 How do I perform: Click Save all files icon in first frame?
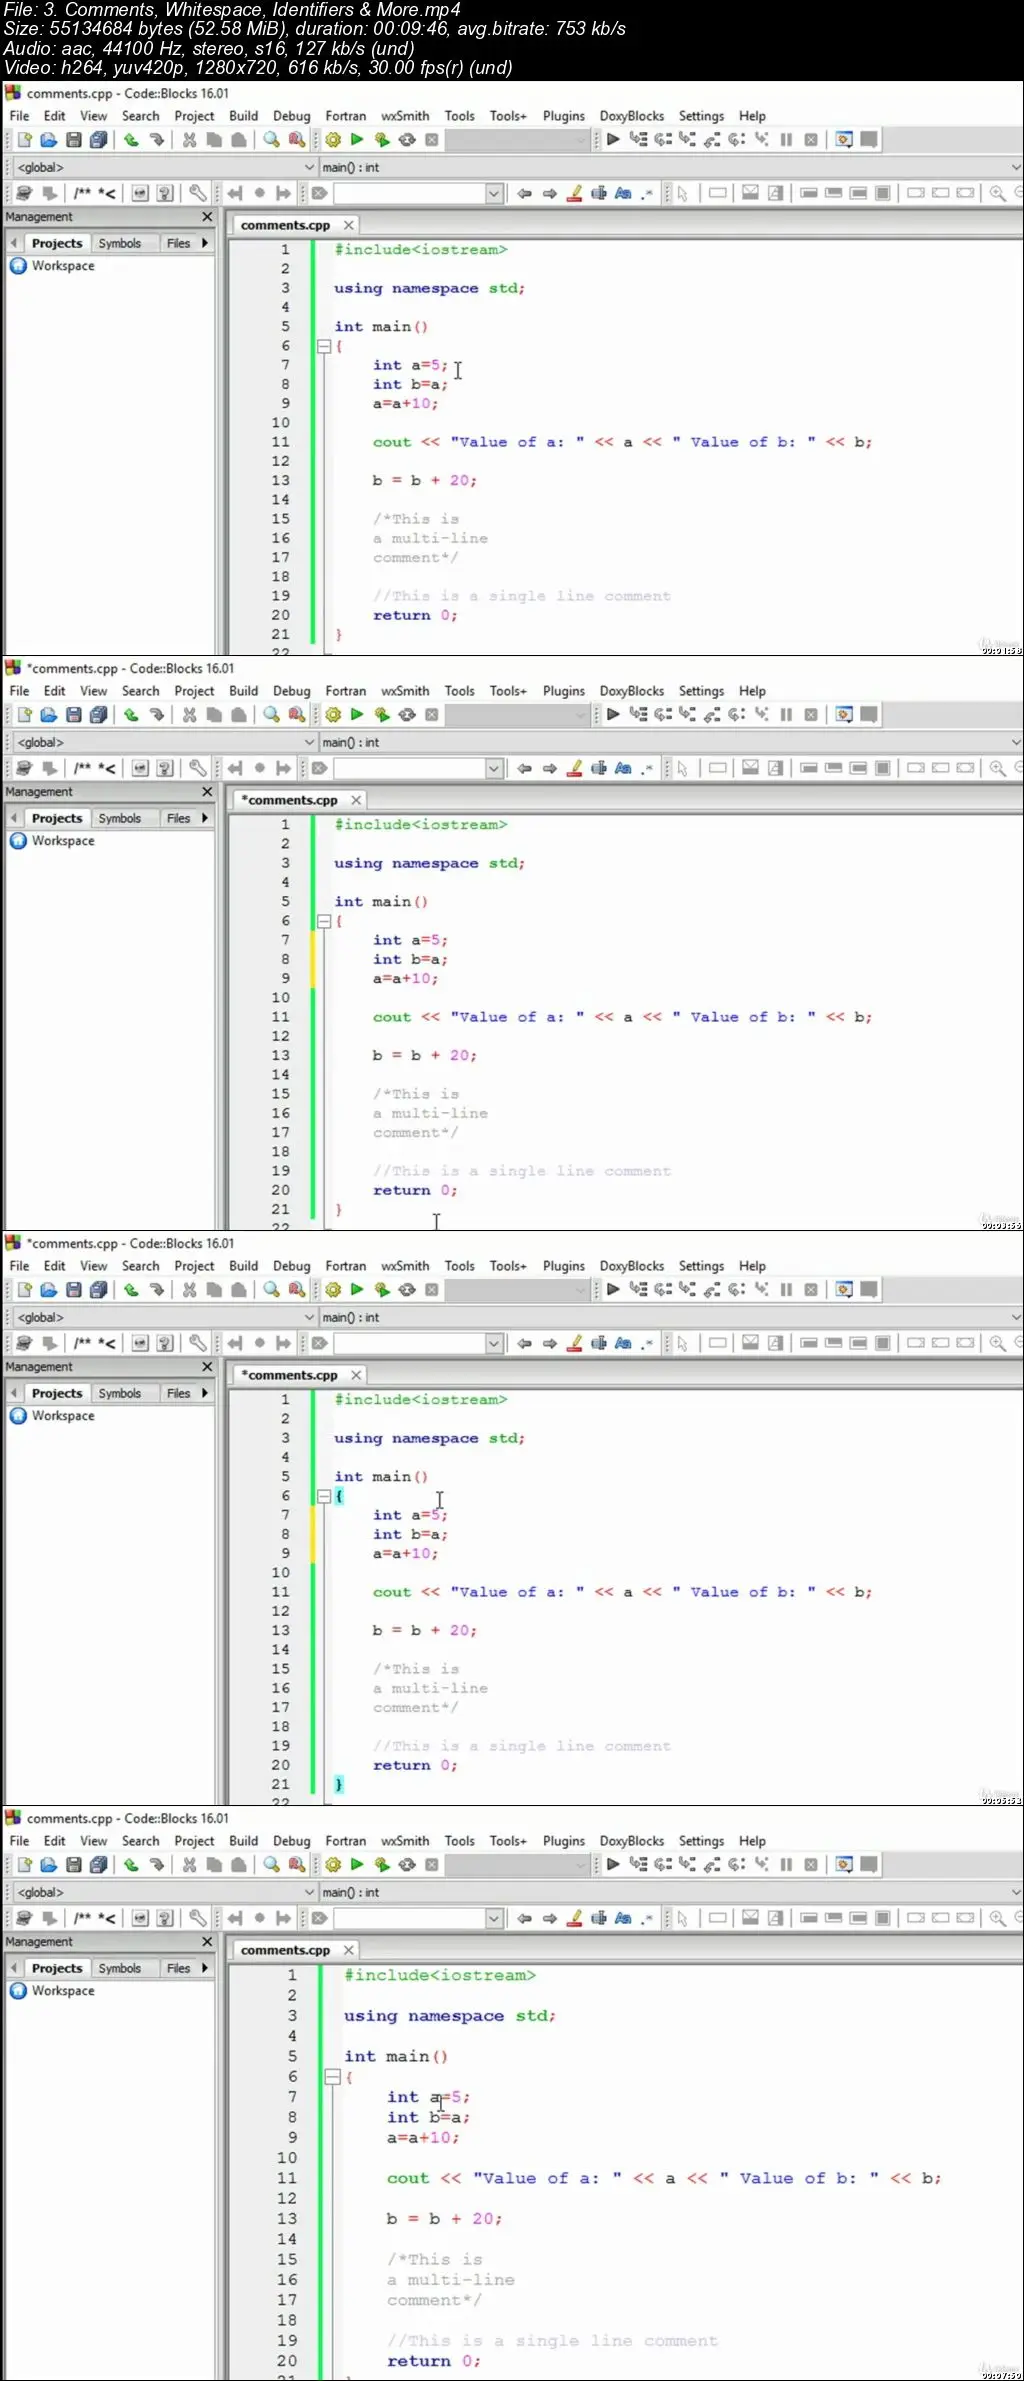point(98,140)
